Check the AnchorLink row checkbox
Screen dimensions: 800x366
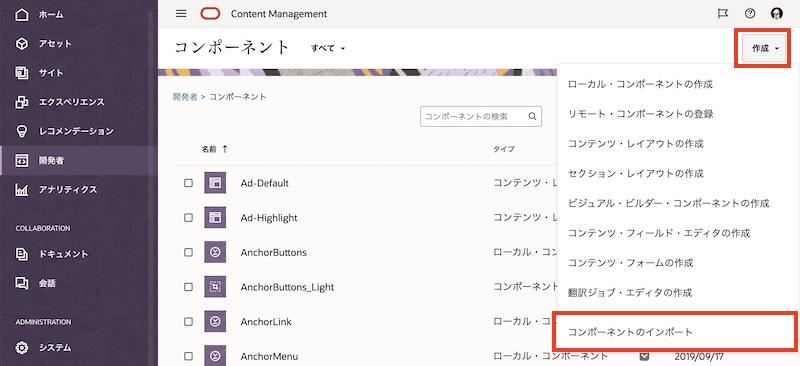pos(188,322)
